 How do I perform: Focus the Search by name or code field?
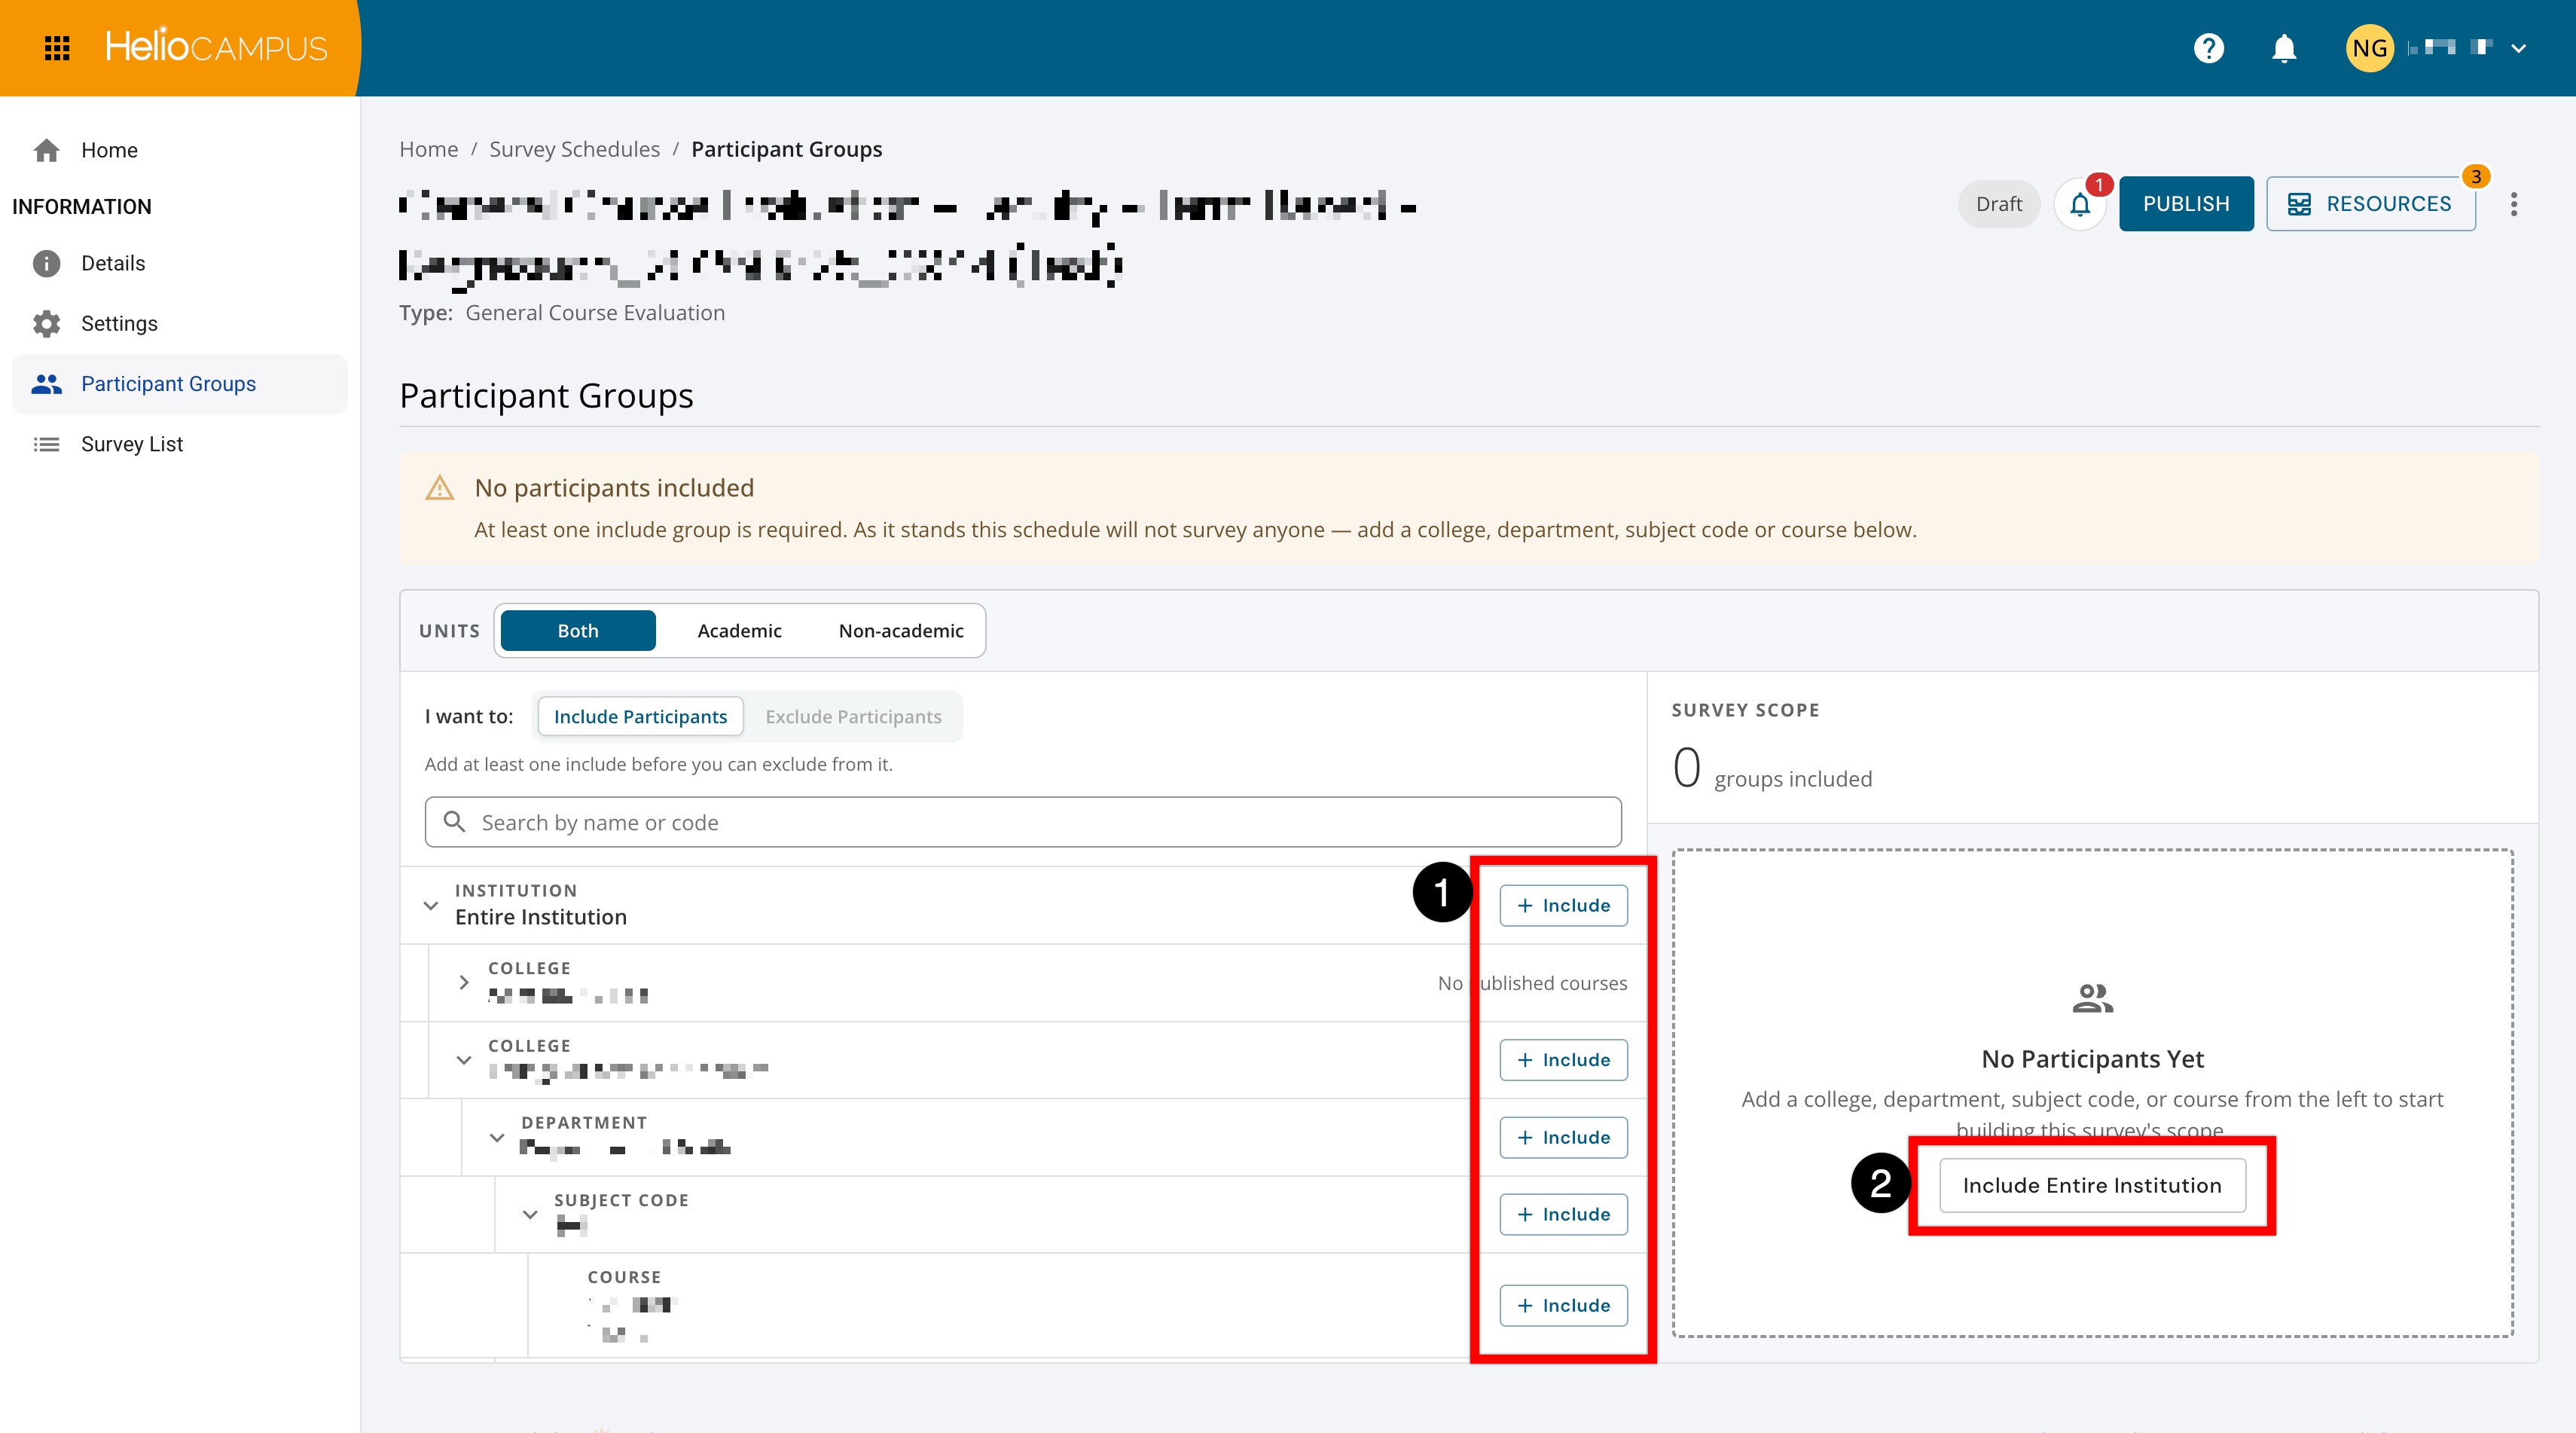(1022, 822)
